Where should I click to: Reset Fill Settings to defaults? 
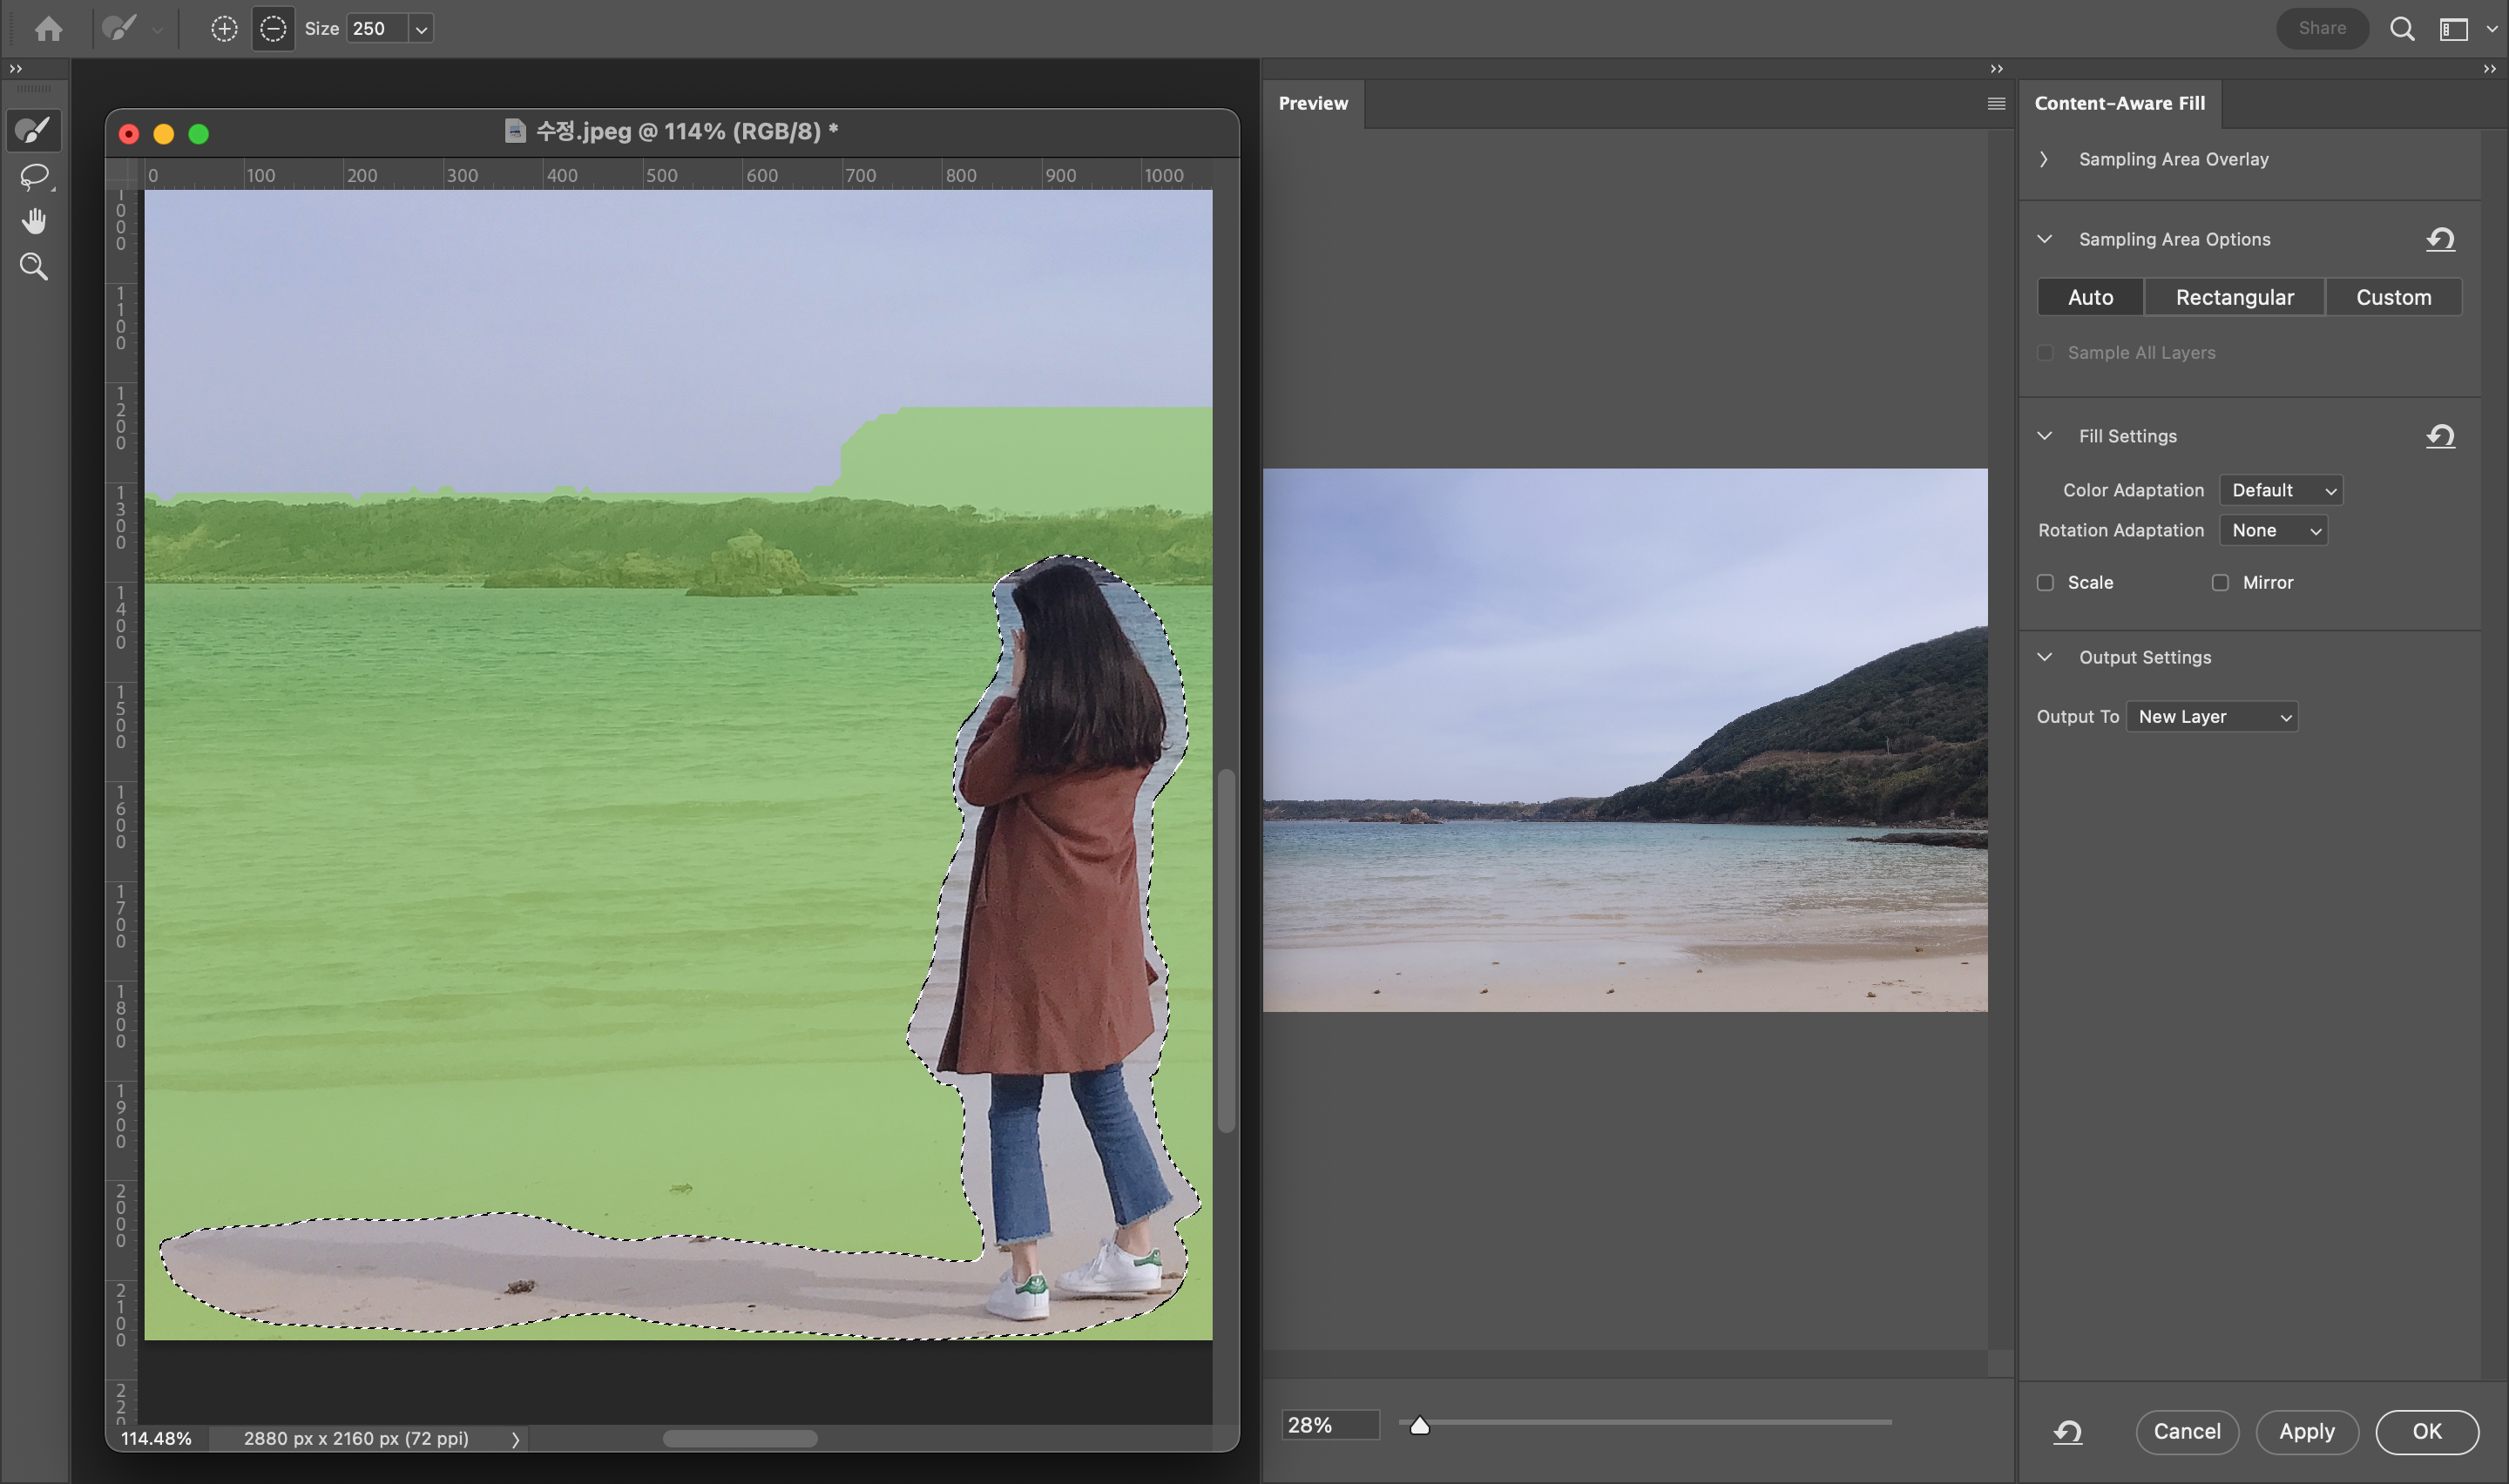point(2439,436)
